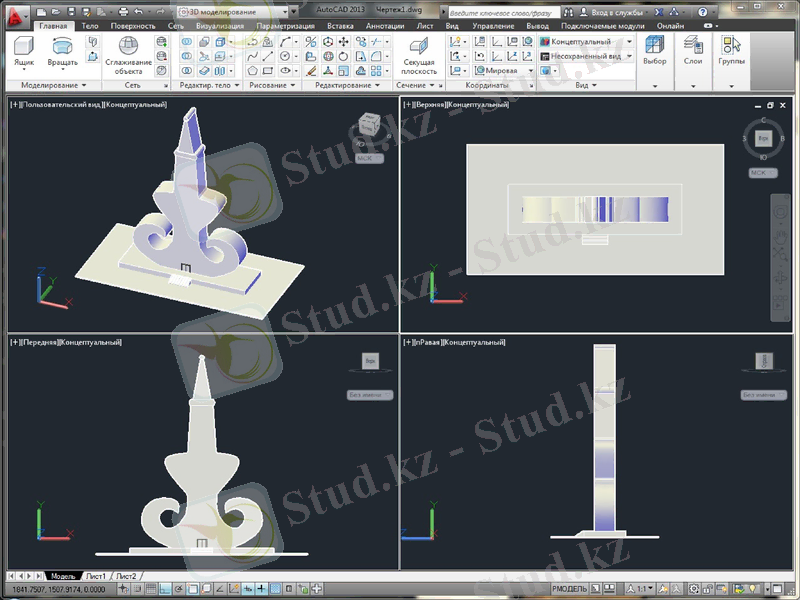Activate Сглаживание объекта smooth tool

click(128, 56)
